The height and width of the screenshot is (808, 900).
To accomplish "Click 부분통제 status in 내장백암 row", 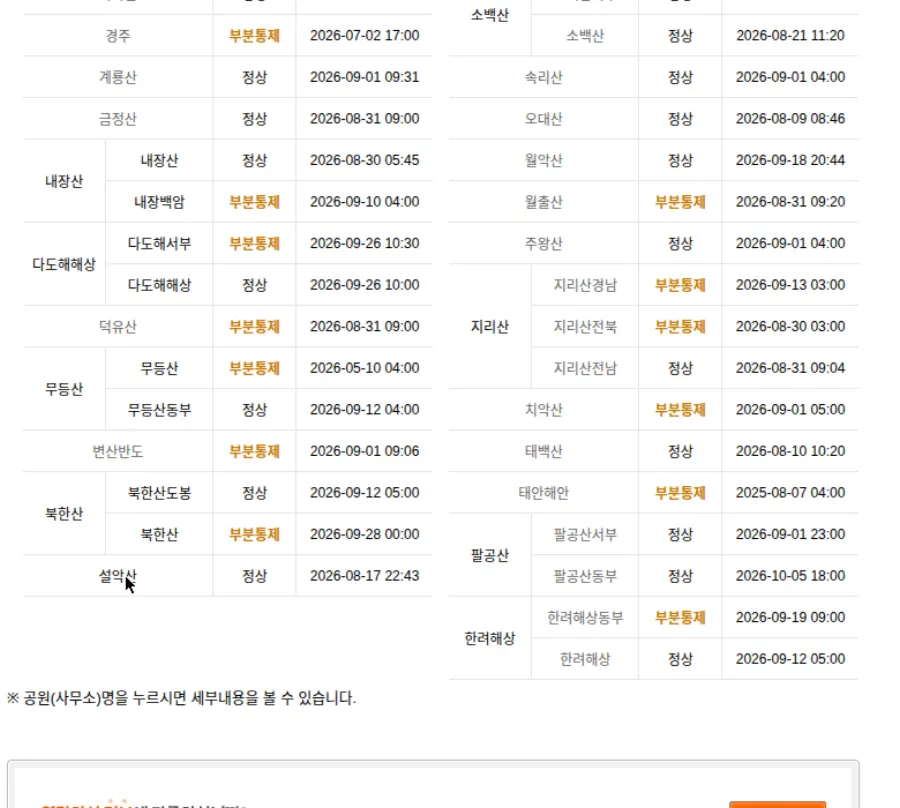I will pos(254,202).
